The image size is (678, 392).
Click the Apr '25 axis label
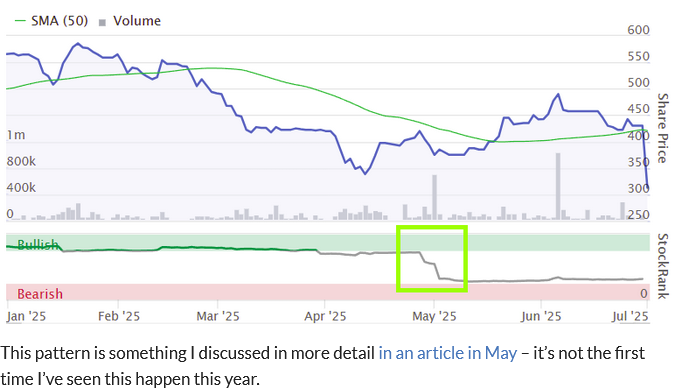click(x=325, y=316)
